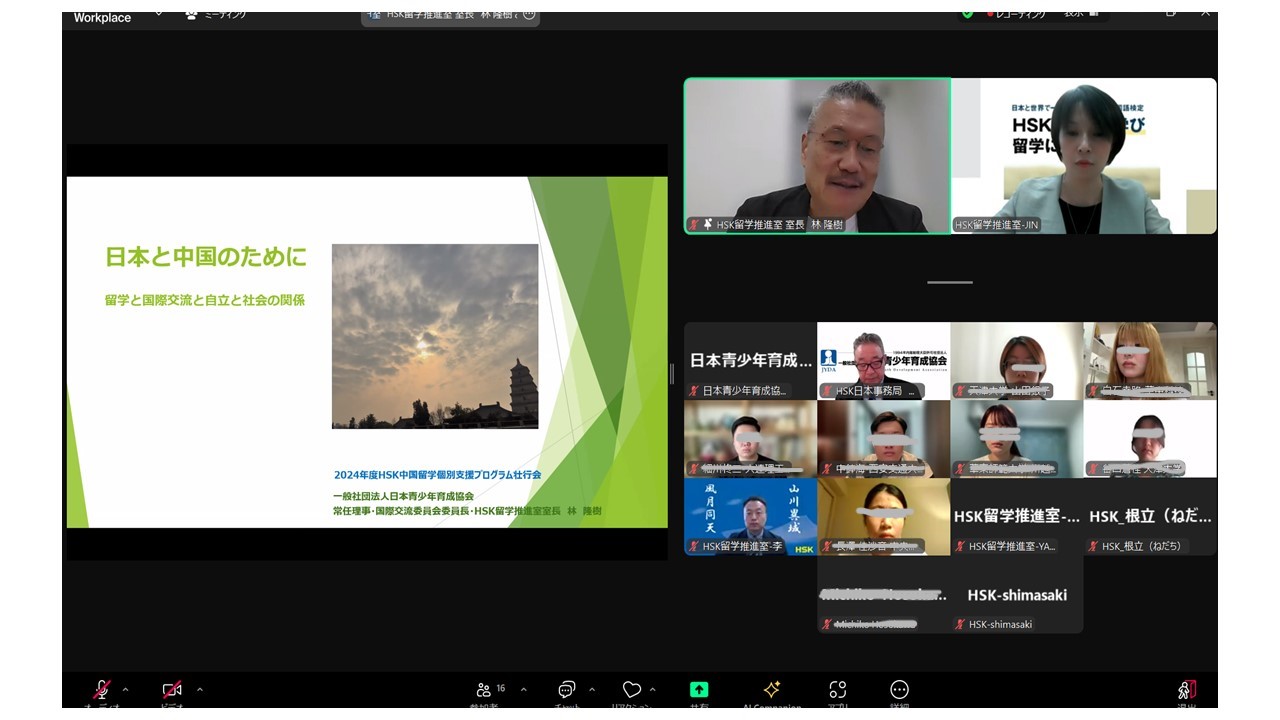This screenshot has width=1280, height=720.
Task: Click the cloudy sky photo in slide
Action: coord(435,336)
